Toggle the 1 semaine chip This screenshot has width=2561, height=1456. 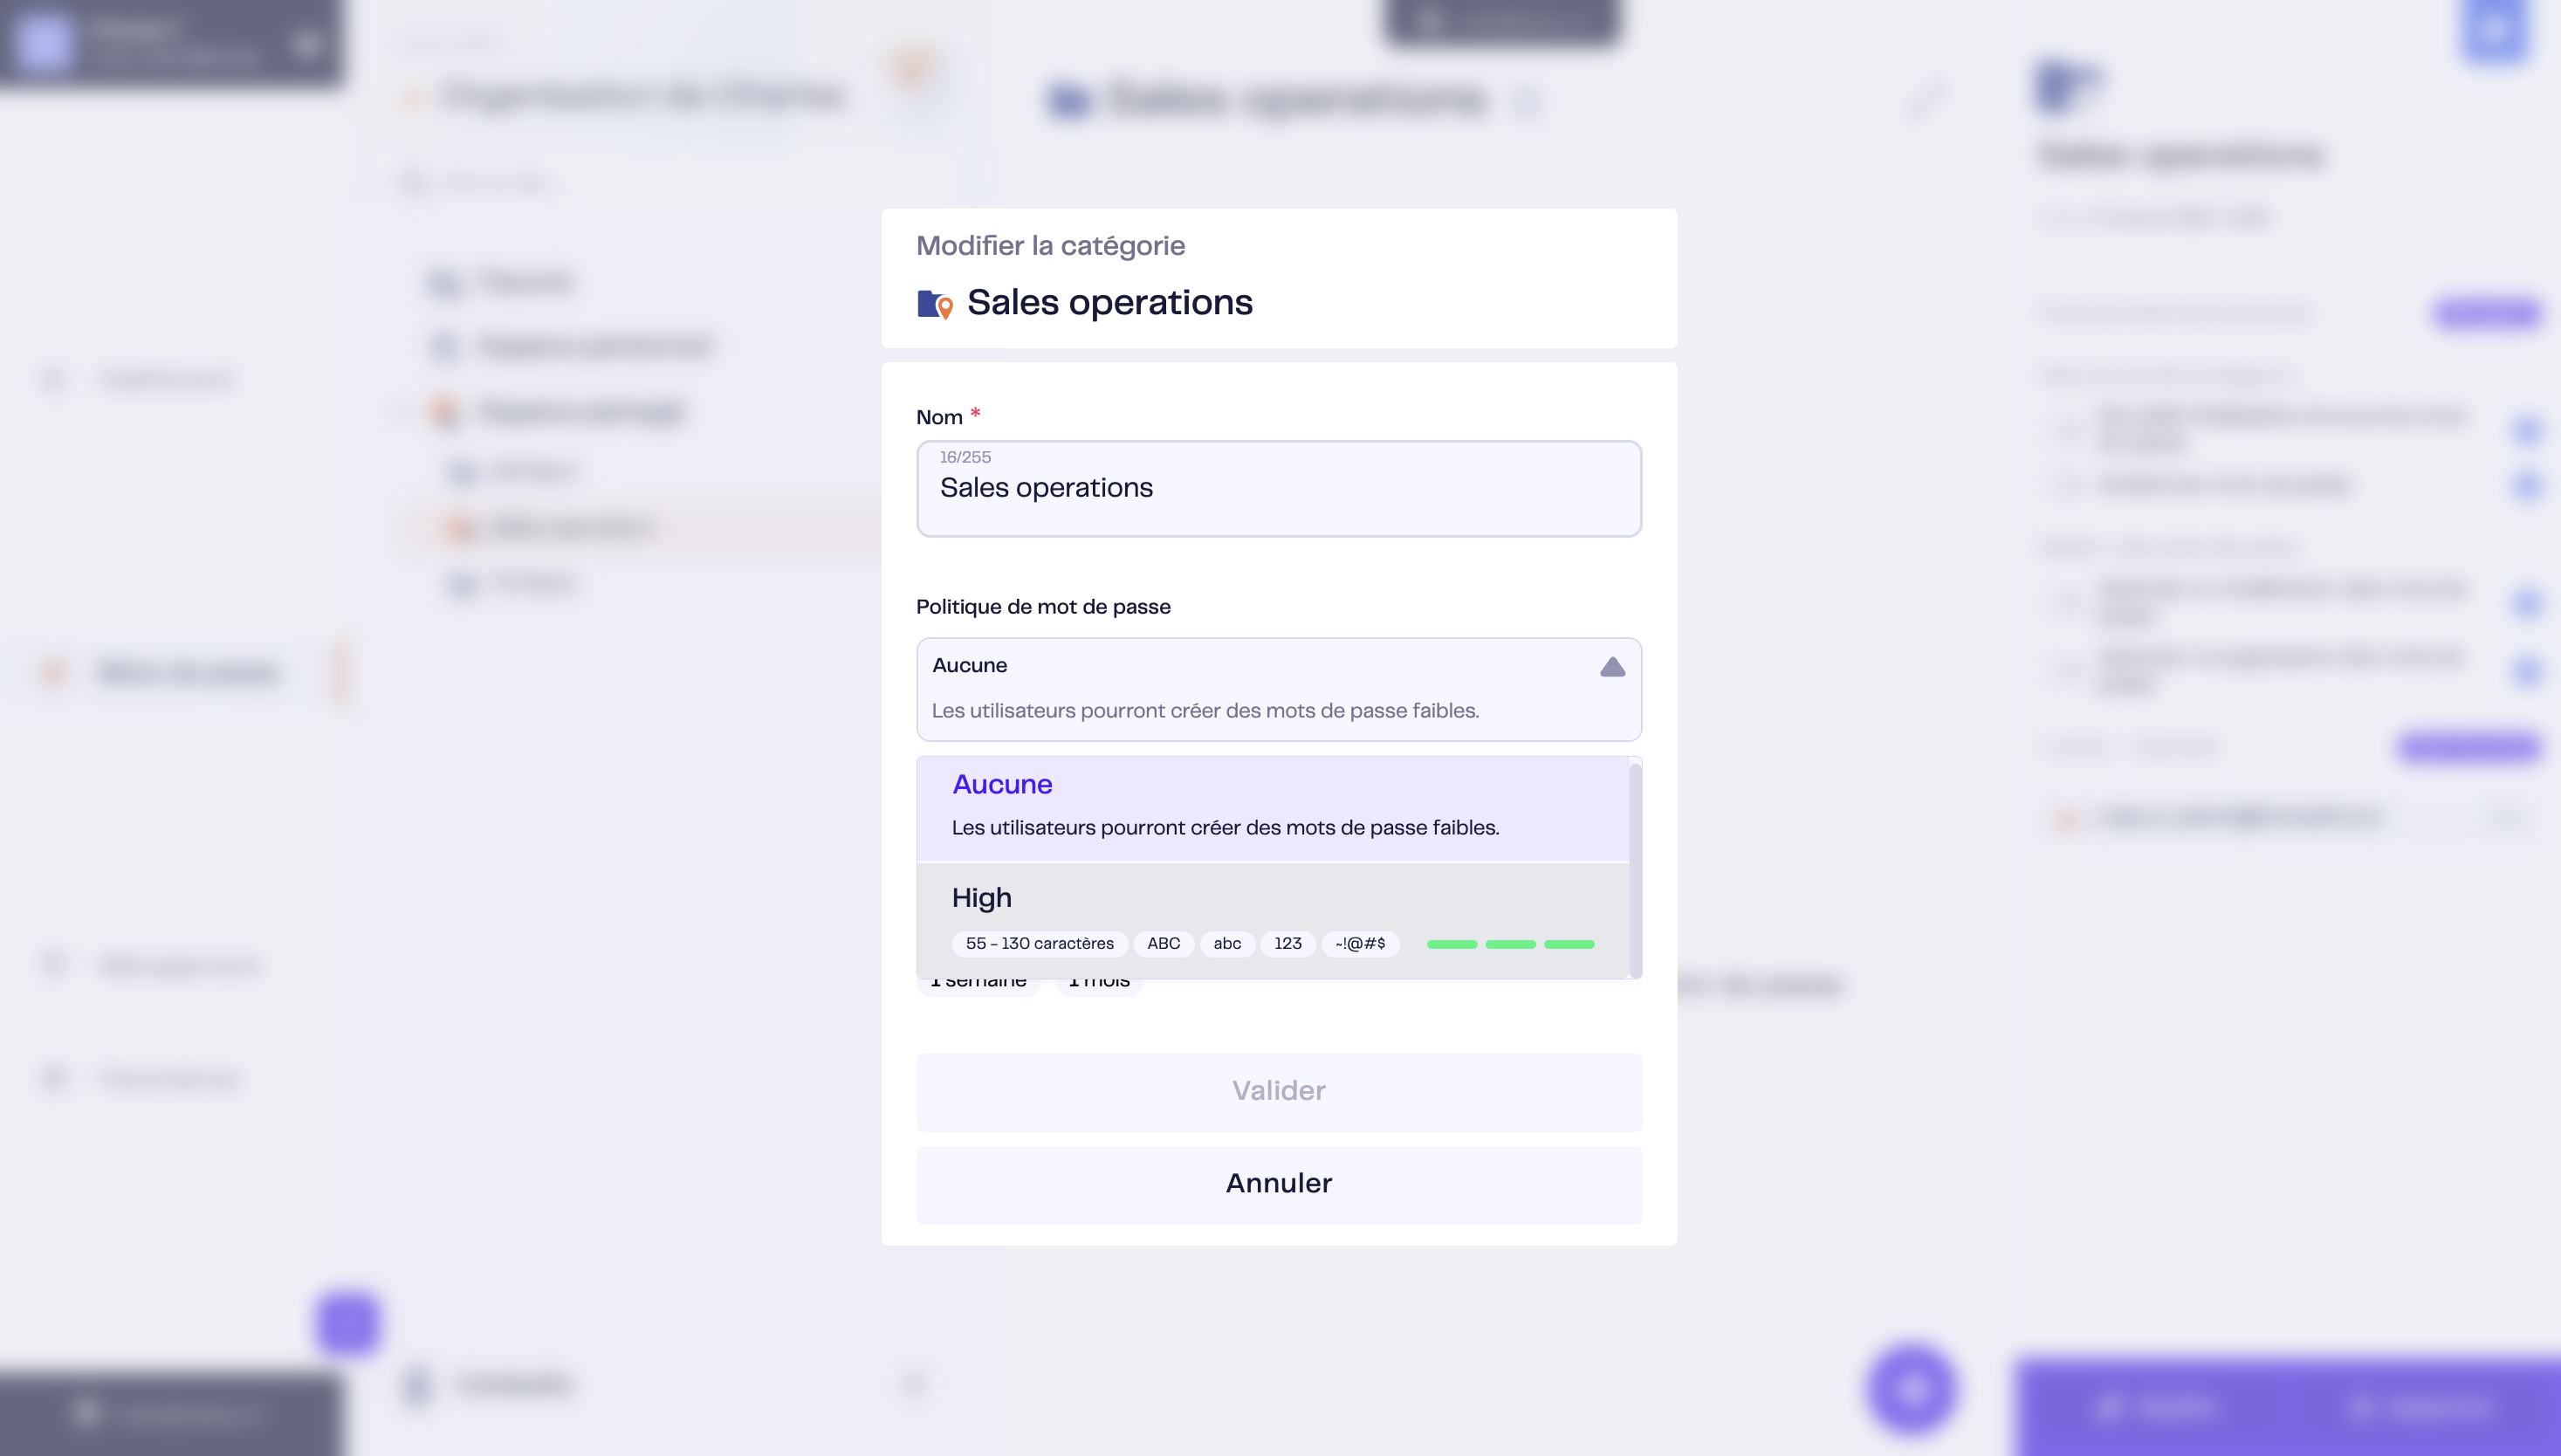pos(978,986)
